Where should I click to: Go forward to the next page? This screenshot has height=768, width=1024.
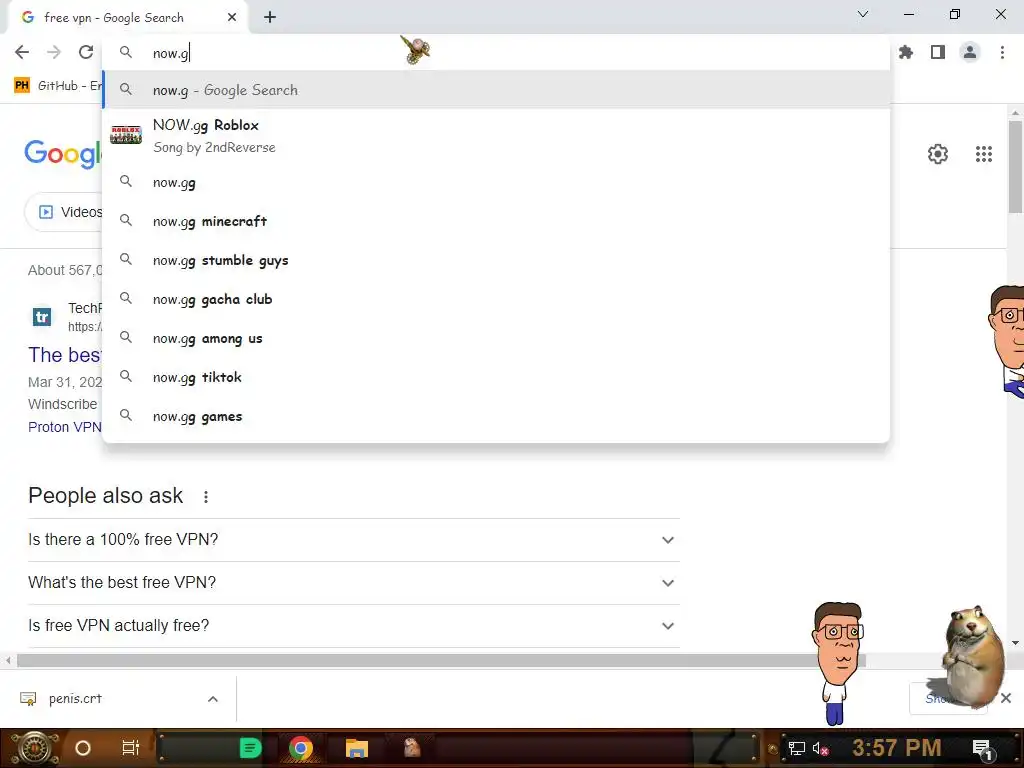pyautogui.click(x=54, y=52)
